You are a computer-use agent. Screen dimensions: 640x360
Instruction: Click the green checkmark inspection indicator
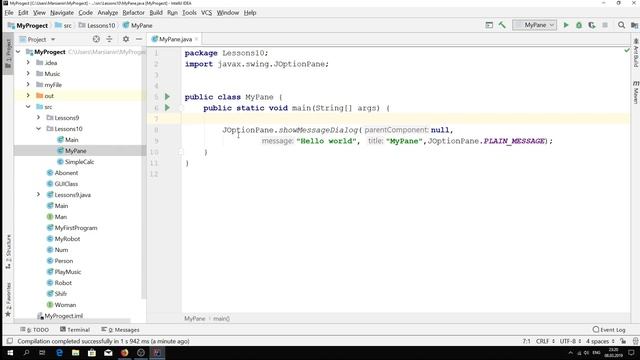click(627, 50)
